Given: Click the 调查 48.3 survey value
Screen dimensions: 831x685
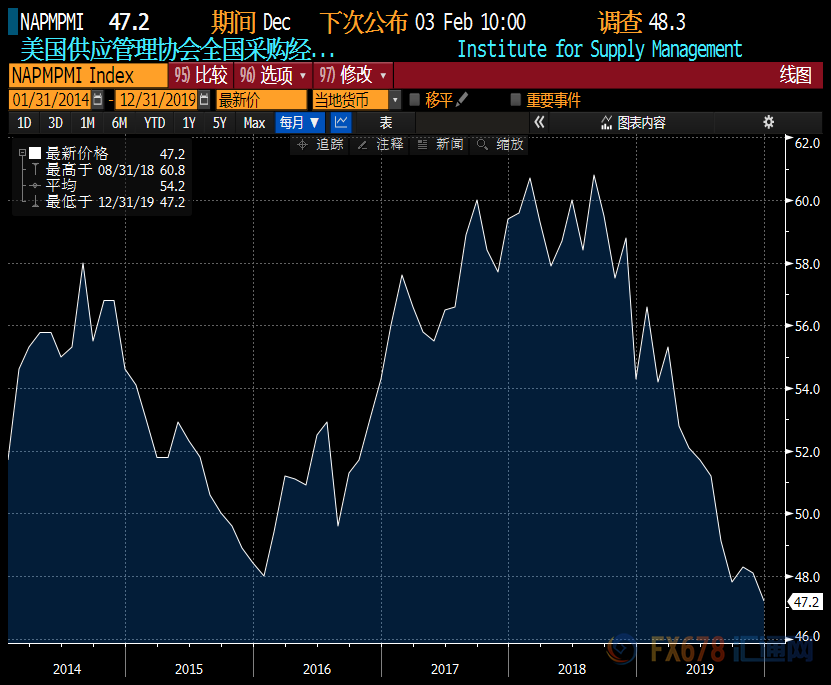Looking at the screenshot, I should [641, 22].
